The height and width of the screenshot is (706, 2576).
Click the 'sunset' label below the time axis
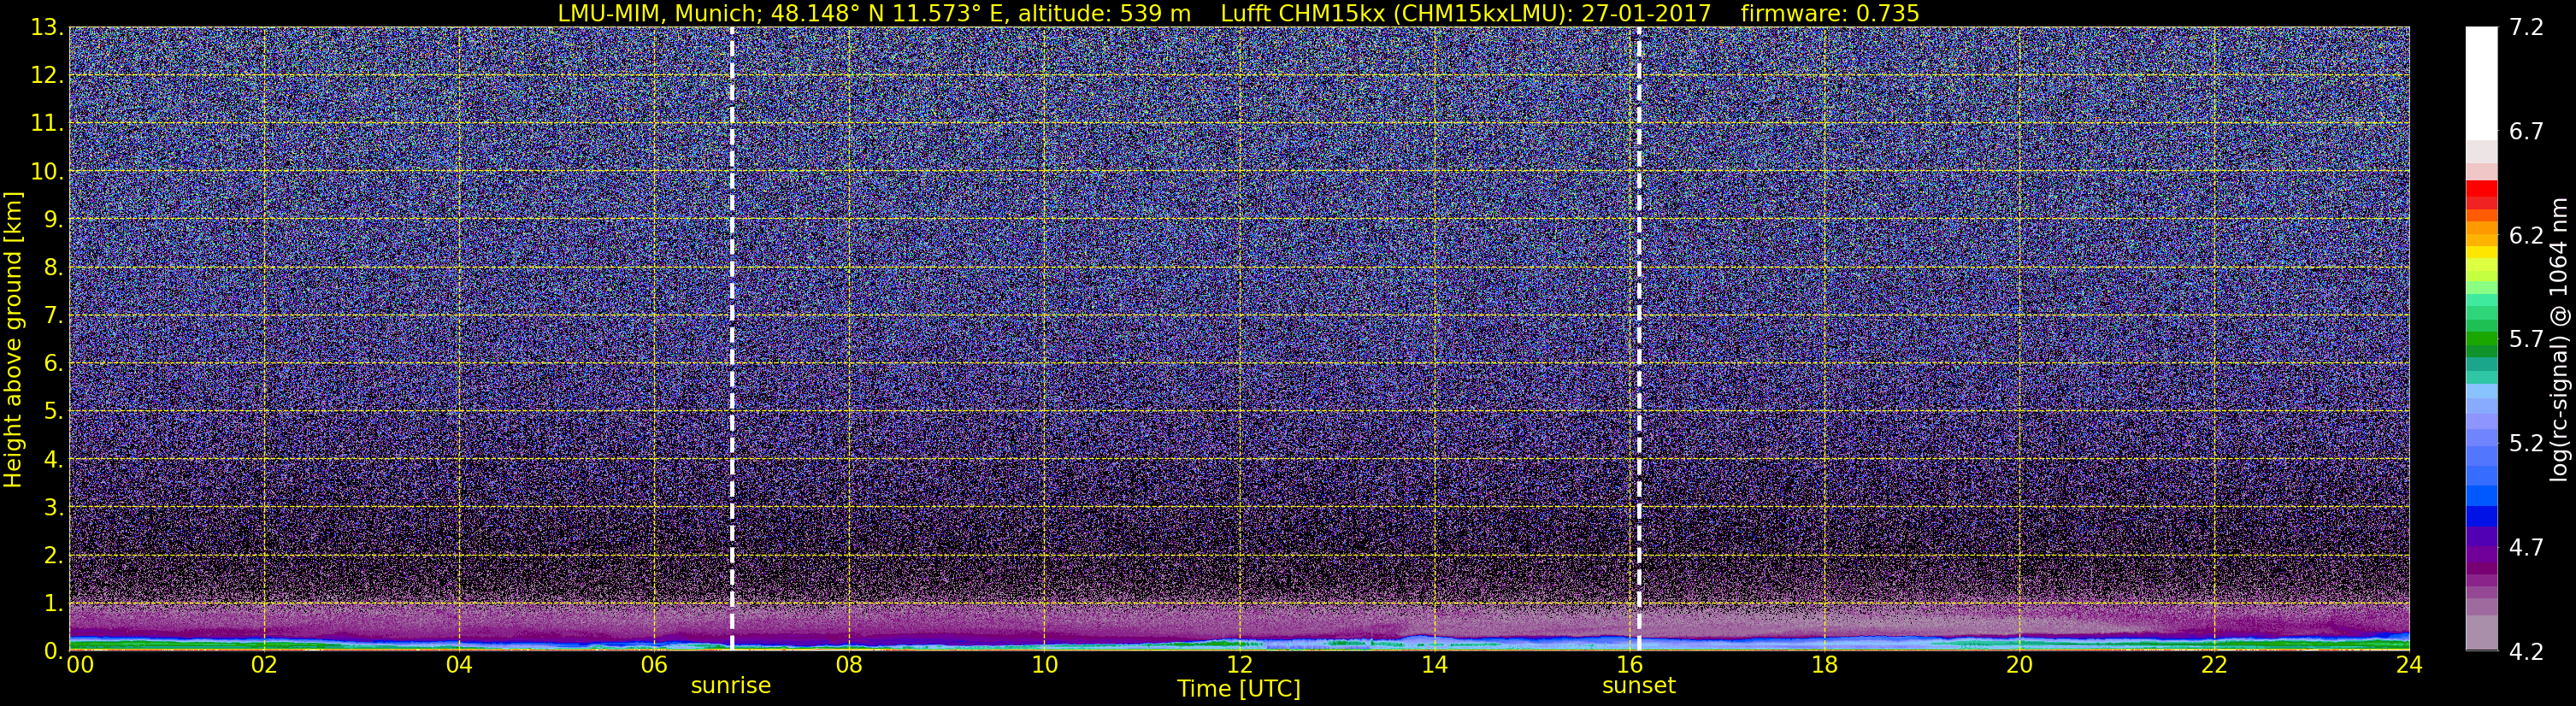tap(1639, 686)
